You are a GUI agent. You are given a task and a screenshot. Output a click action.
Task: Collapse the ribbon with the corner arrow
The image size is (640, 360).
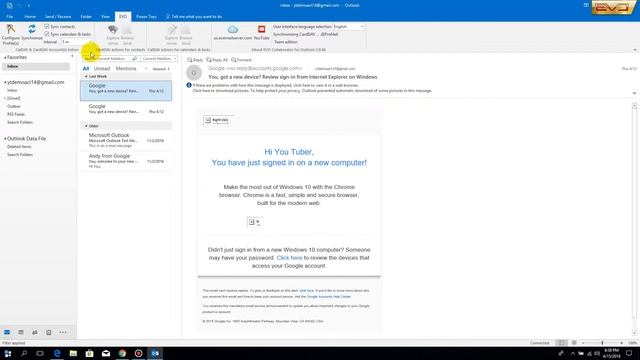[x=635, y=50]
